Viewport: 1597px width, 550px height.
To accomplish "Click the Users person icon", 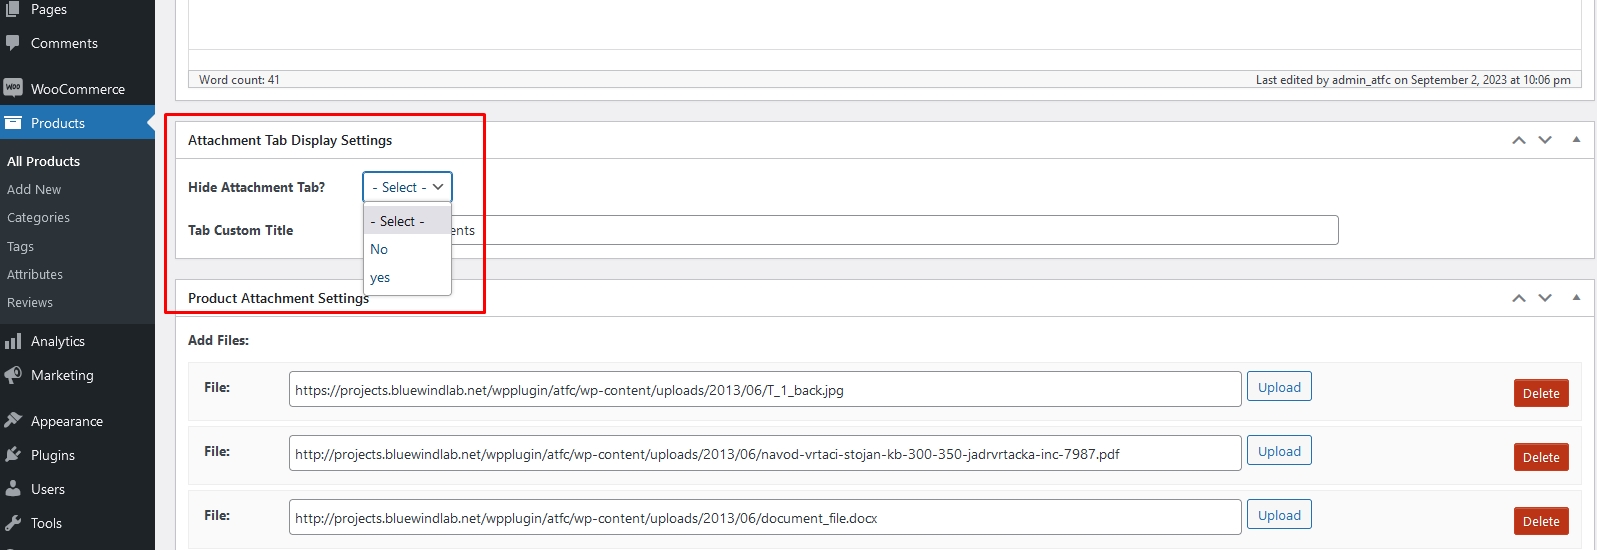I will tap(13, 489).
